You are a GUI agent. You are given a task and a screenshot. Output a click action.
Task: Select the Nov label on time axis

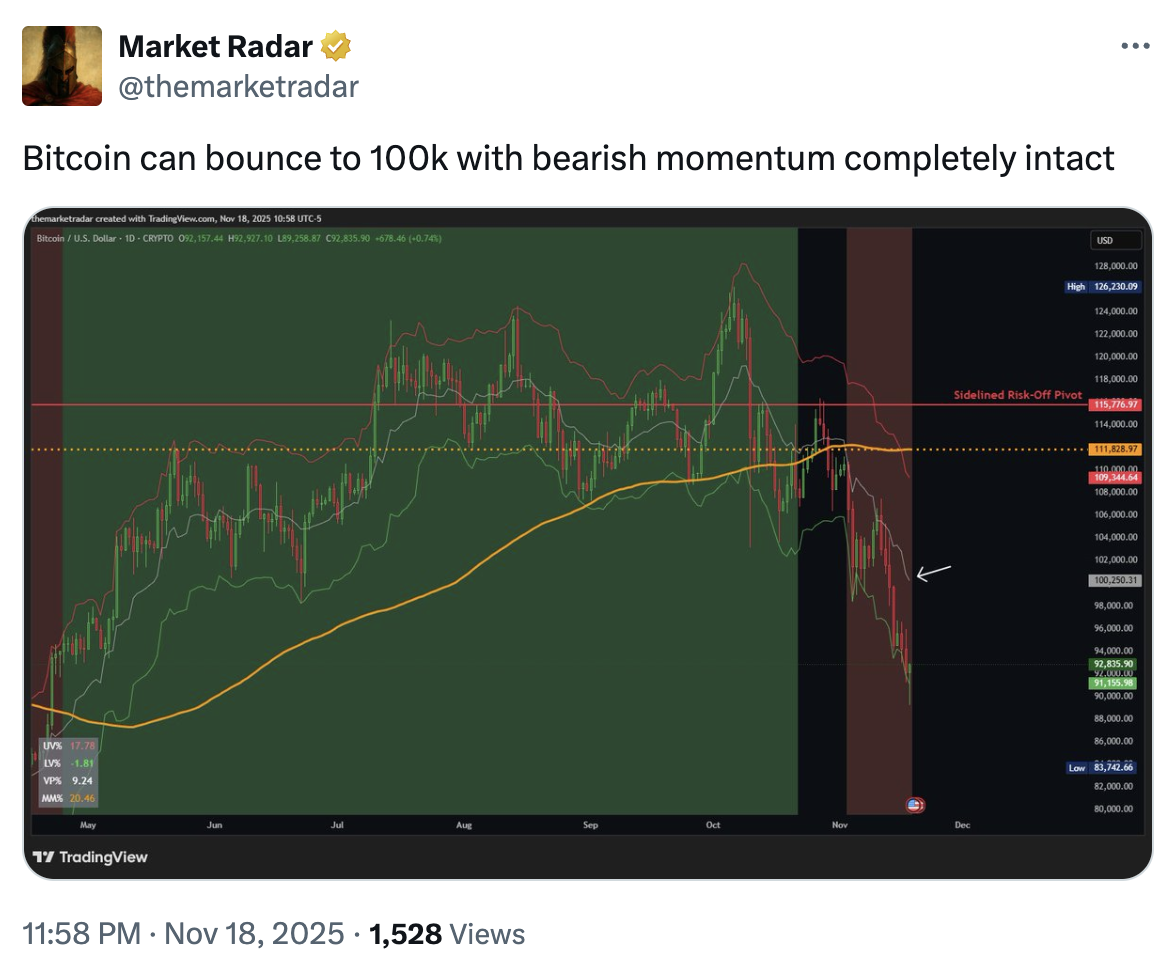[840, 825]
